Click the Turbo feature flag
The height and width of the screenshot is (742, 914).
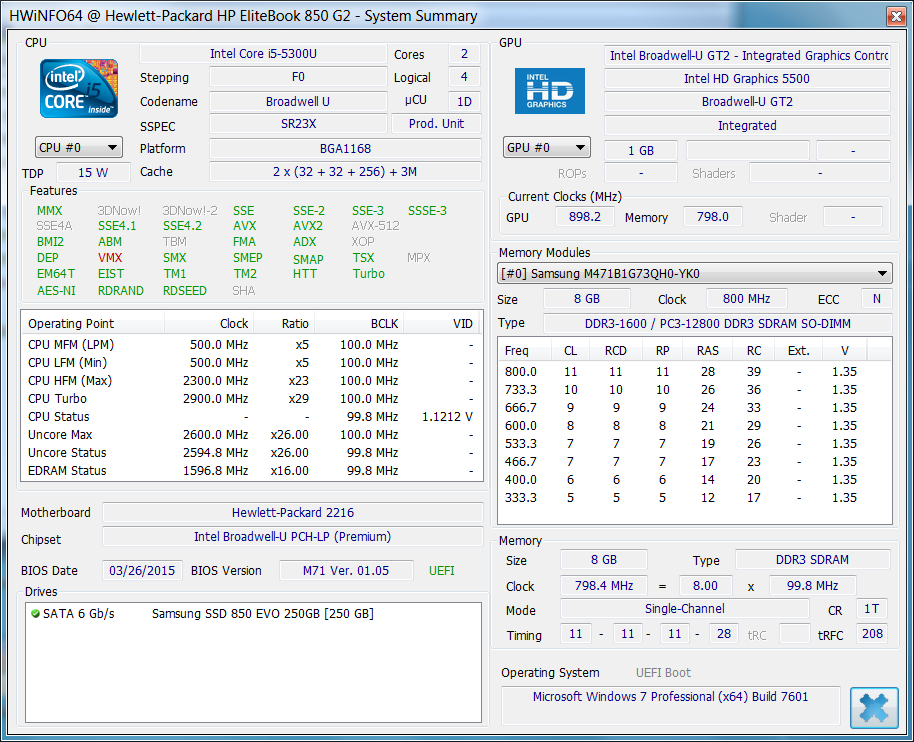click(x=368, y=273)
